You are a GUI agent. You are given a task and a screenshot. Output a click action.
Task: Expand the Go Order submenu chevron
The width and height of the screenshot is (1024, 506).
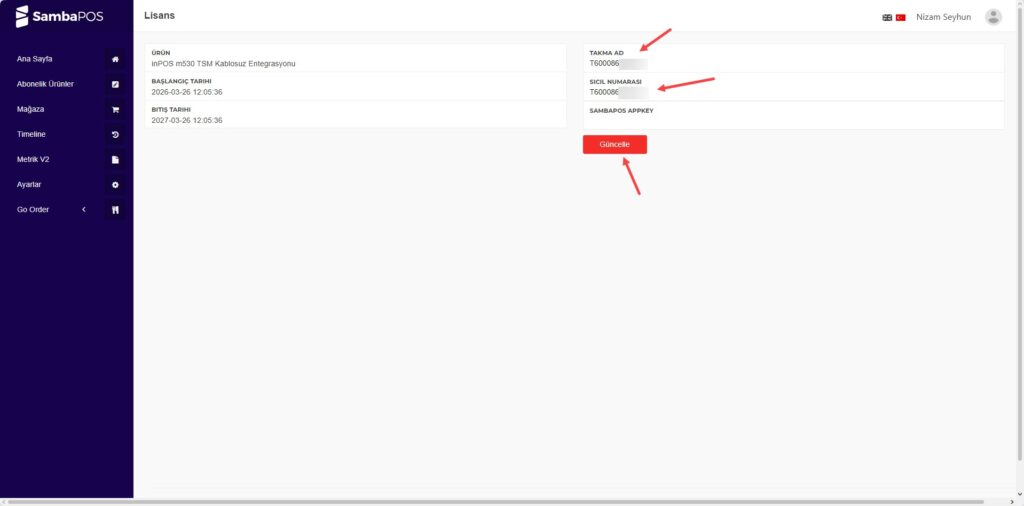tap(84, 210)
